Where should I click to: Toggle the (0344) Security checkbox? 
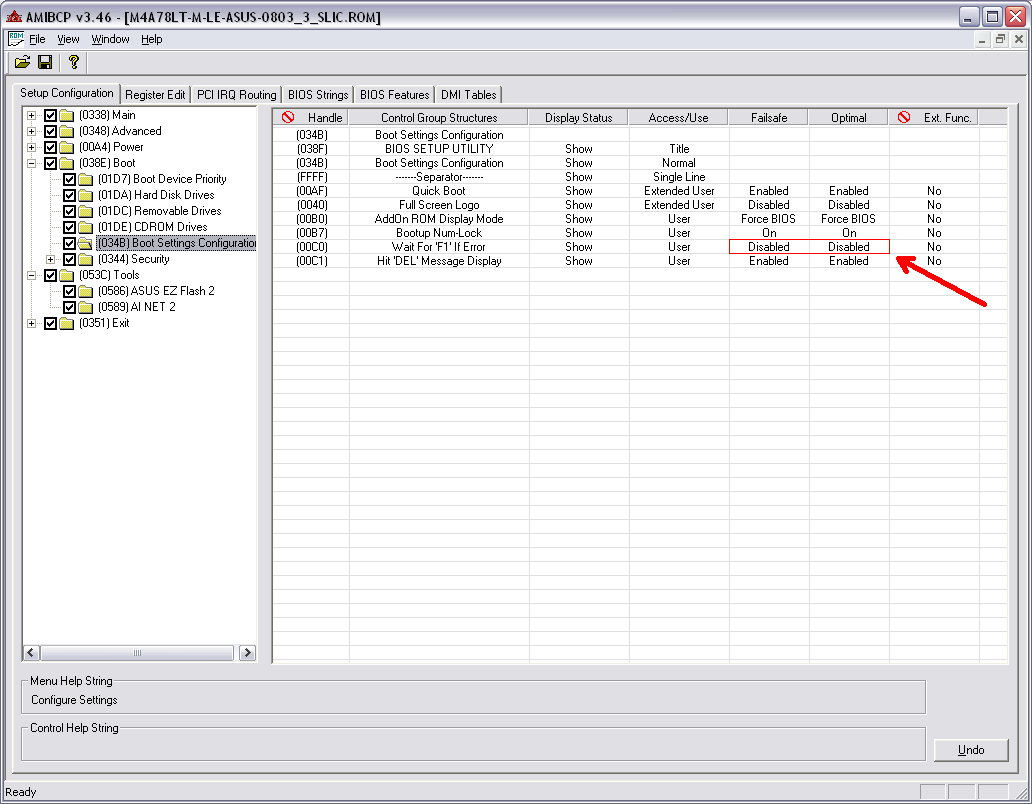[69, 259]
